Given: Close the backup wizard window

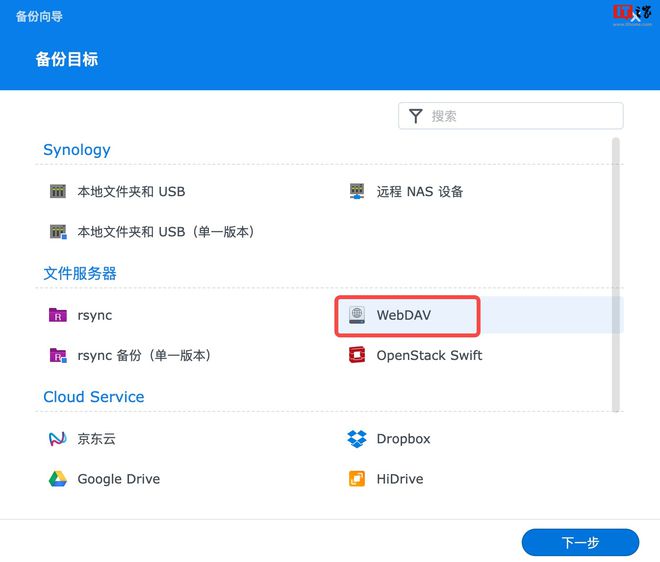Looking at the screenshot, I should pyautogui.click(x=635, y=17).
